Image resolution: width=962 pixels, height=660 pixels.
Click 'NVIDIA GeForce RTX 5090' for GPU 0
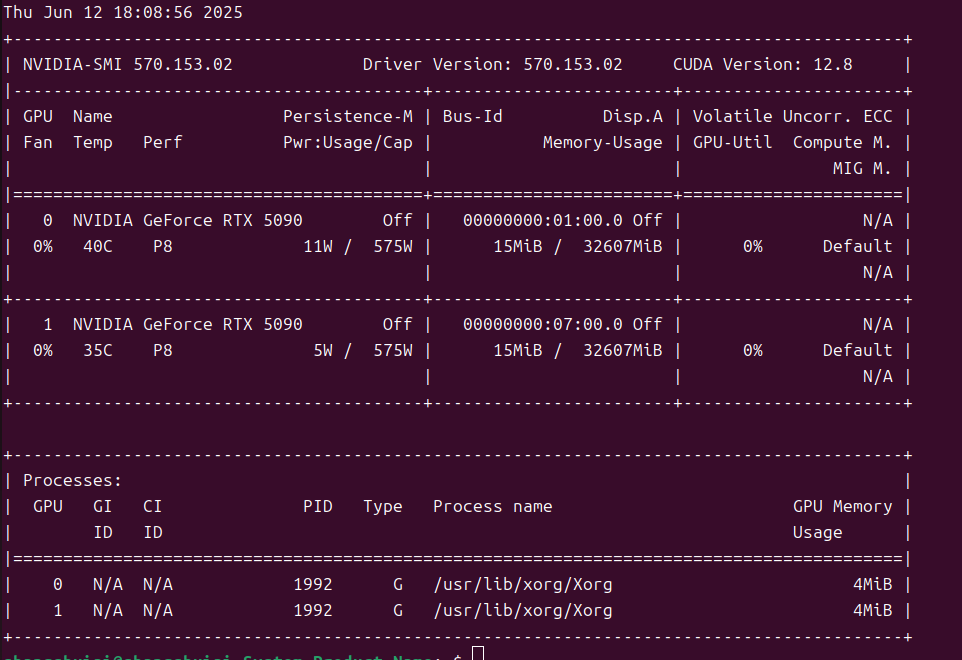tap(188, 220)
